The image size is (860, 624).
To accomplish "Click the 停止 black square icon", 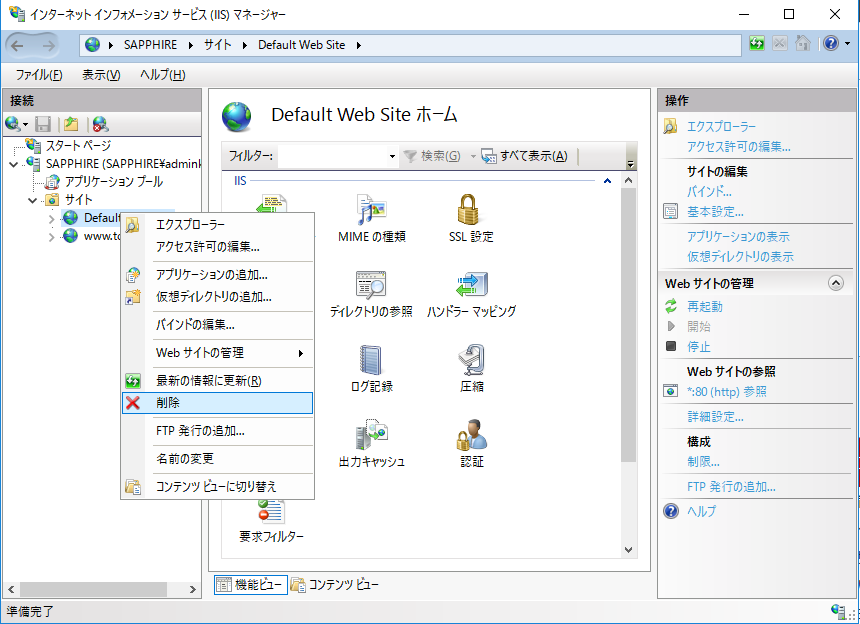I will (x=671, y=346).
